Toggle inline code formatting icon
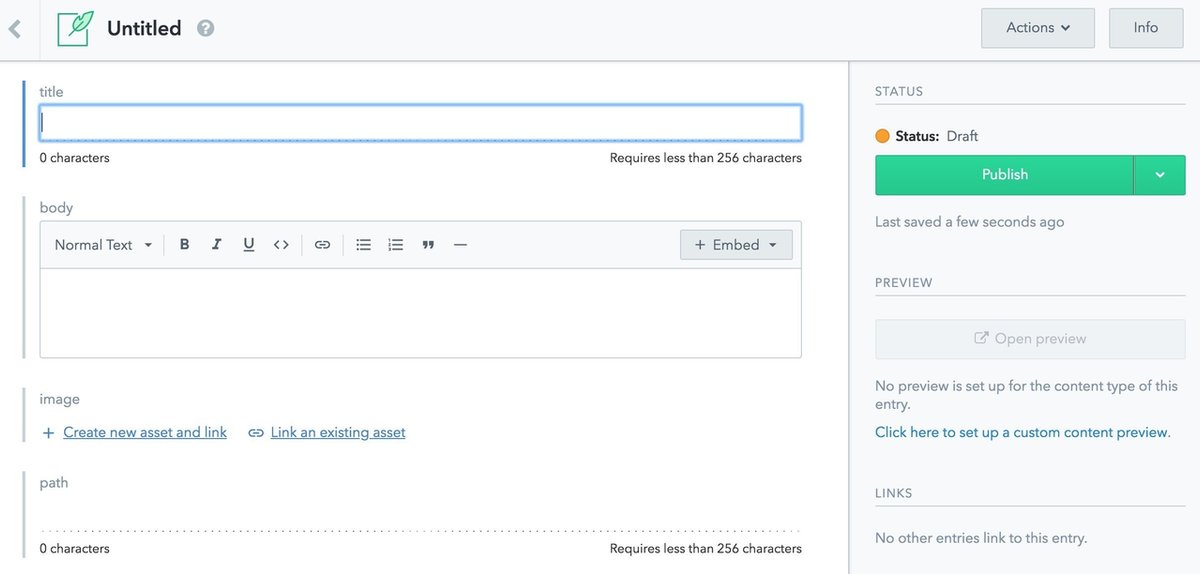1200x574 pixels. tap(281, 245)
